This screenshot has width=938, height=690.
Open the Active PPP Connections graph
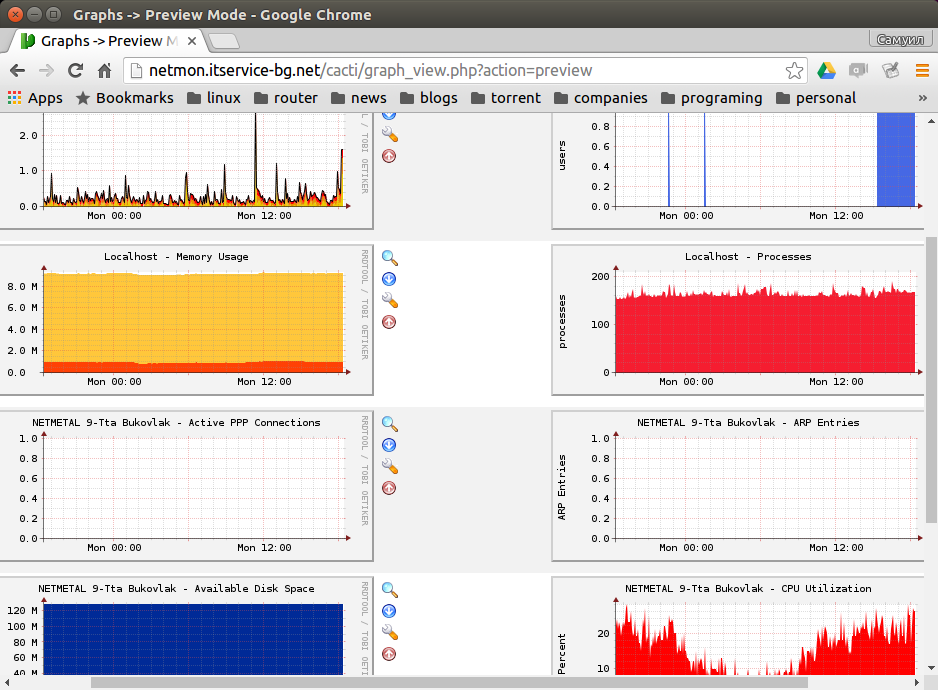point(185,486)
